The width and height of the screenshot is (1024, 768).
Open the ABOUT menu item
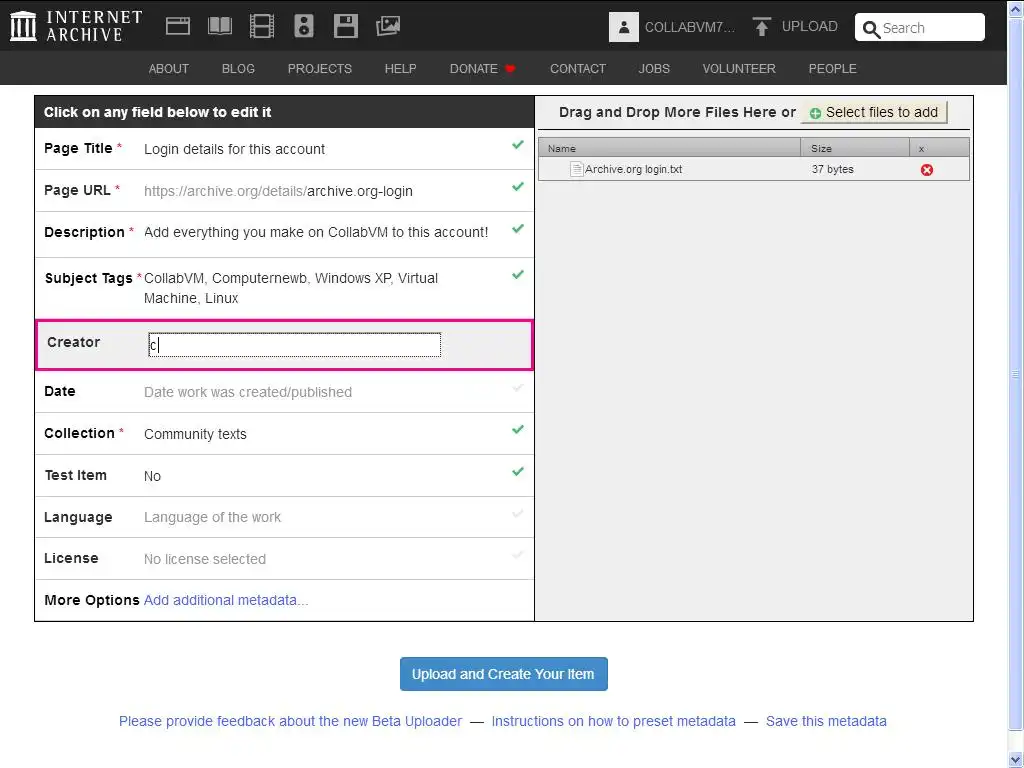[x=168, y=69]
